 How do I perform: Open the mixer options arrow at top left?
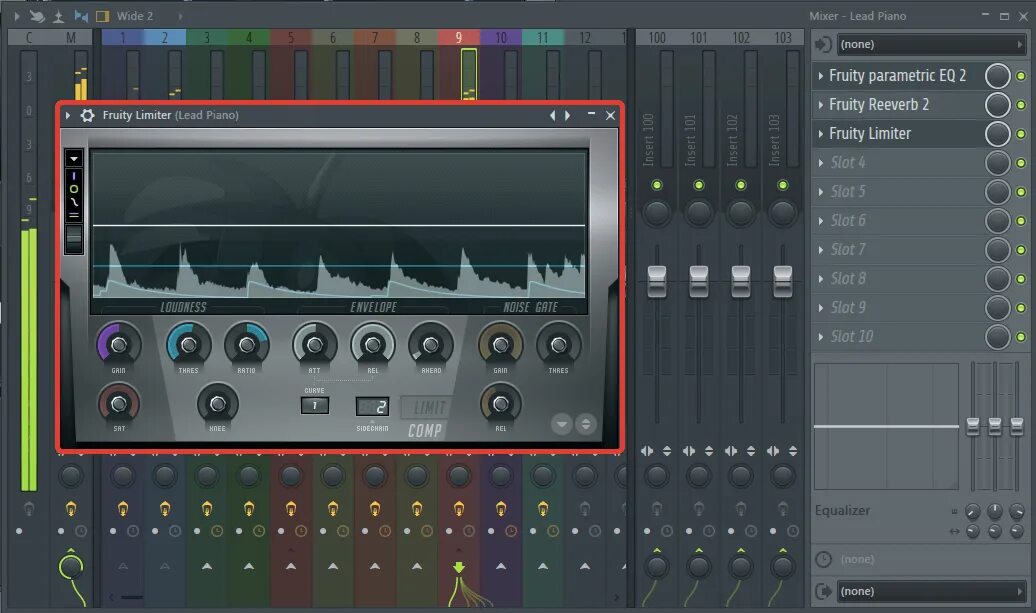click(x=17, y=16)
